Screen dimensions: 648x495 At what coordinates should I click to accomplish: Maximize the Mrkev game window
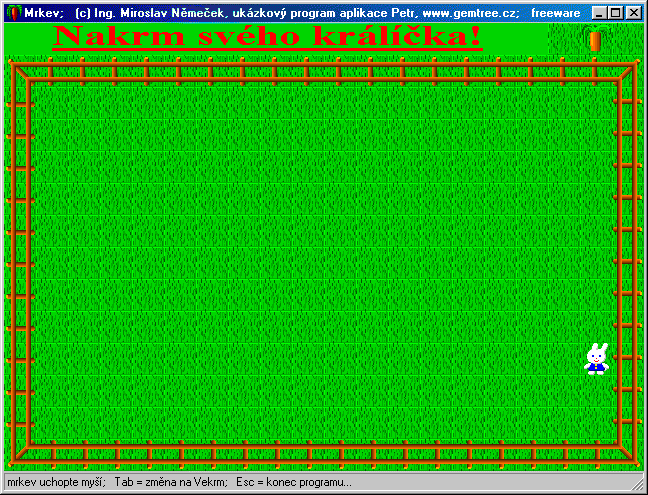(615, 13)
